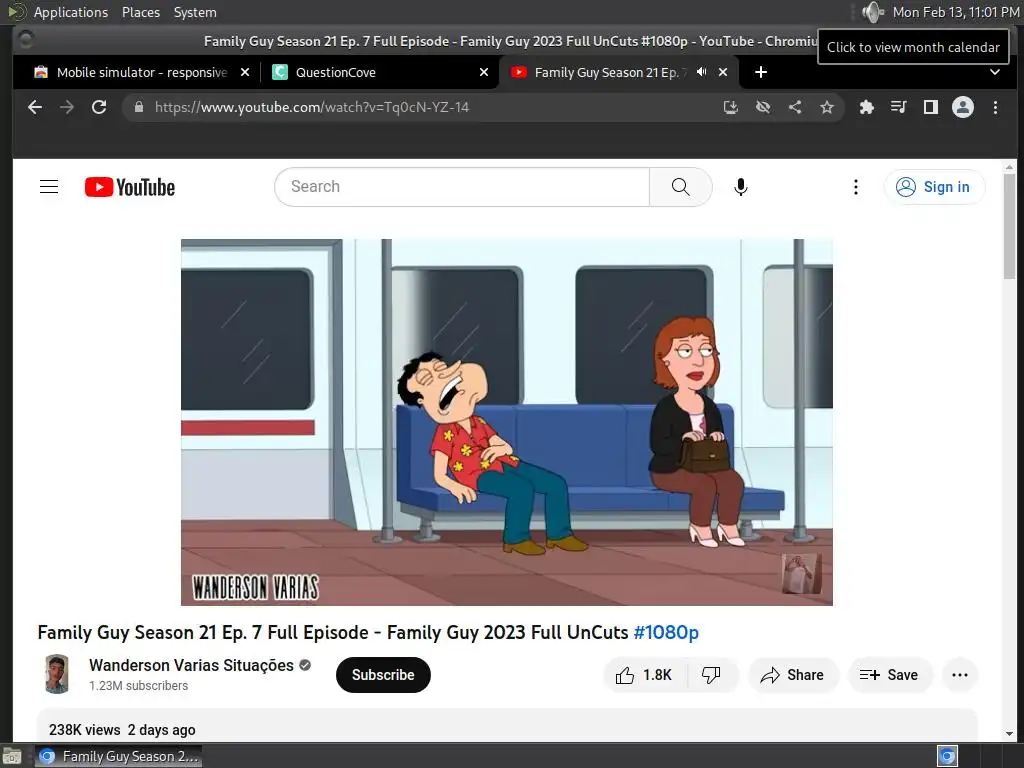This screenshot has height=768, width=1024.
Task: Open the Extensions puzzle icon
Action: (867, 107)
